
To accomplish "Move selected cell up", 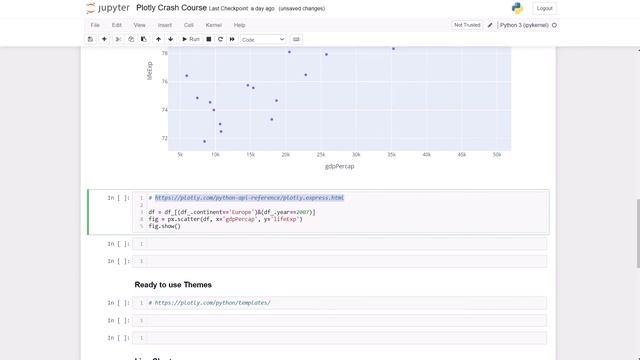I will (158, 39).
